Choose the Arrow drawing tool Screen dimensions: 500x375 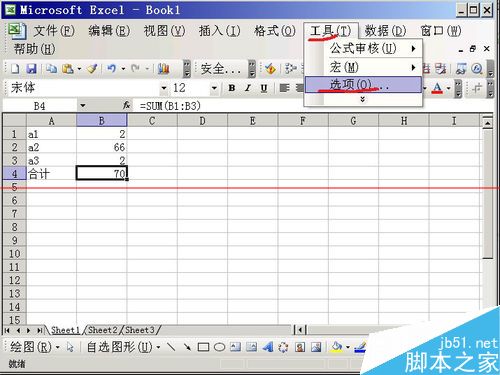coord(187,347)
